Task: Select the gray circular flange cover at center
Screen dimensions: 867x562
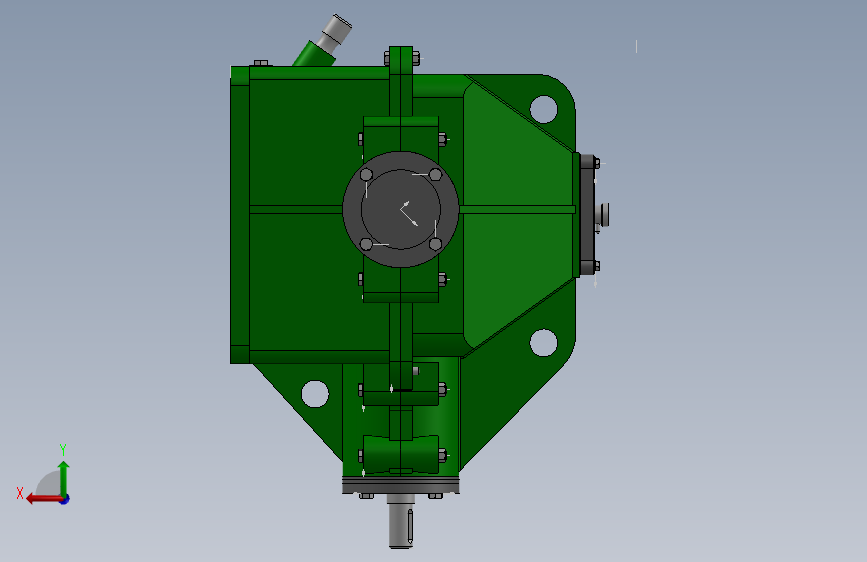Action: pos(401,209)
